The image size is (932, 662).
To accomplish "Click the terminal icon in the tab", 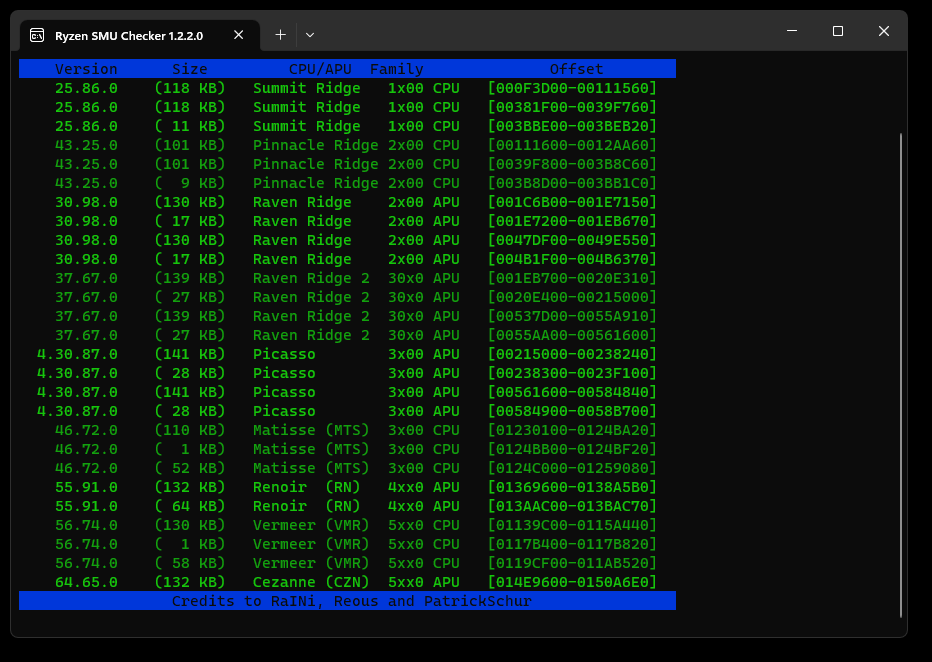I will [37, 35].
